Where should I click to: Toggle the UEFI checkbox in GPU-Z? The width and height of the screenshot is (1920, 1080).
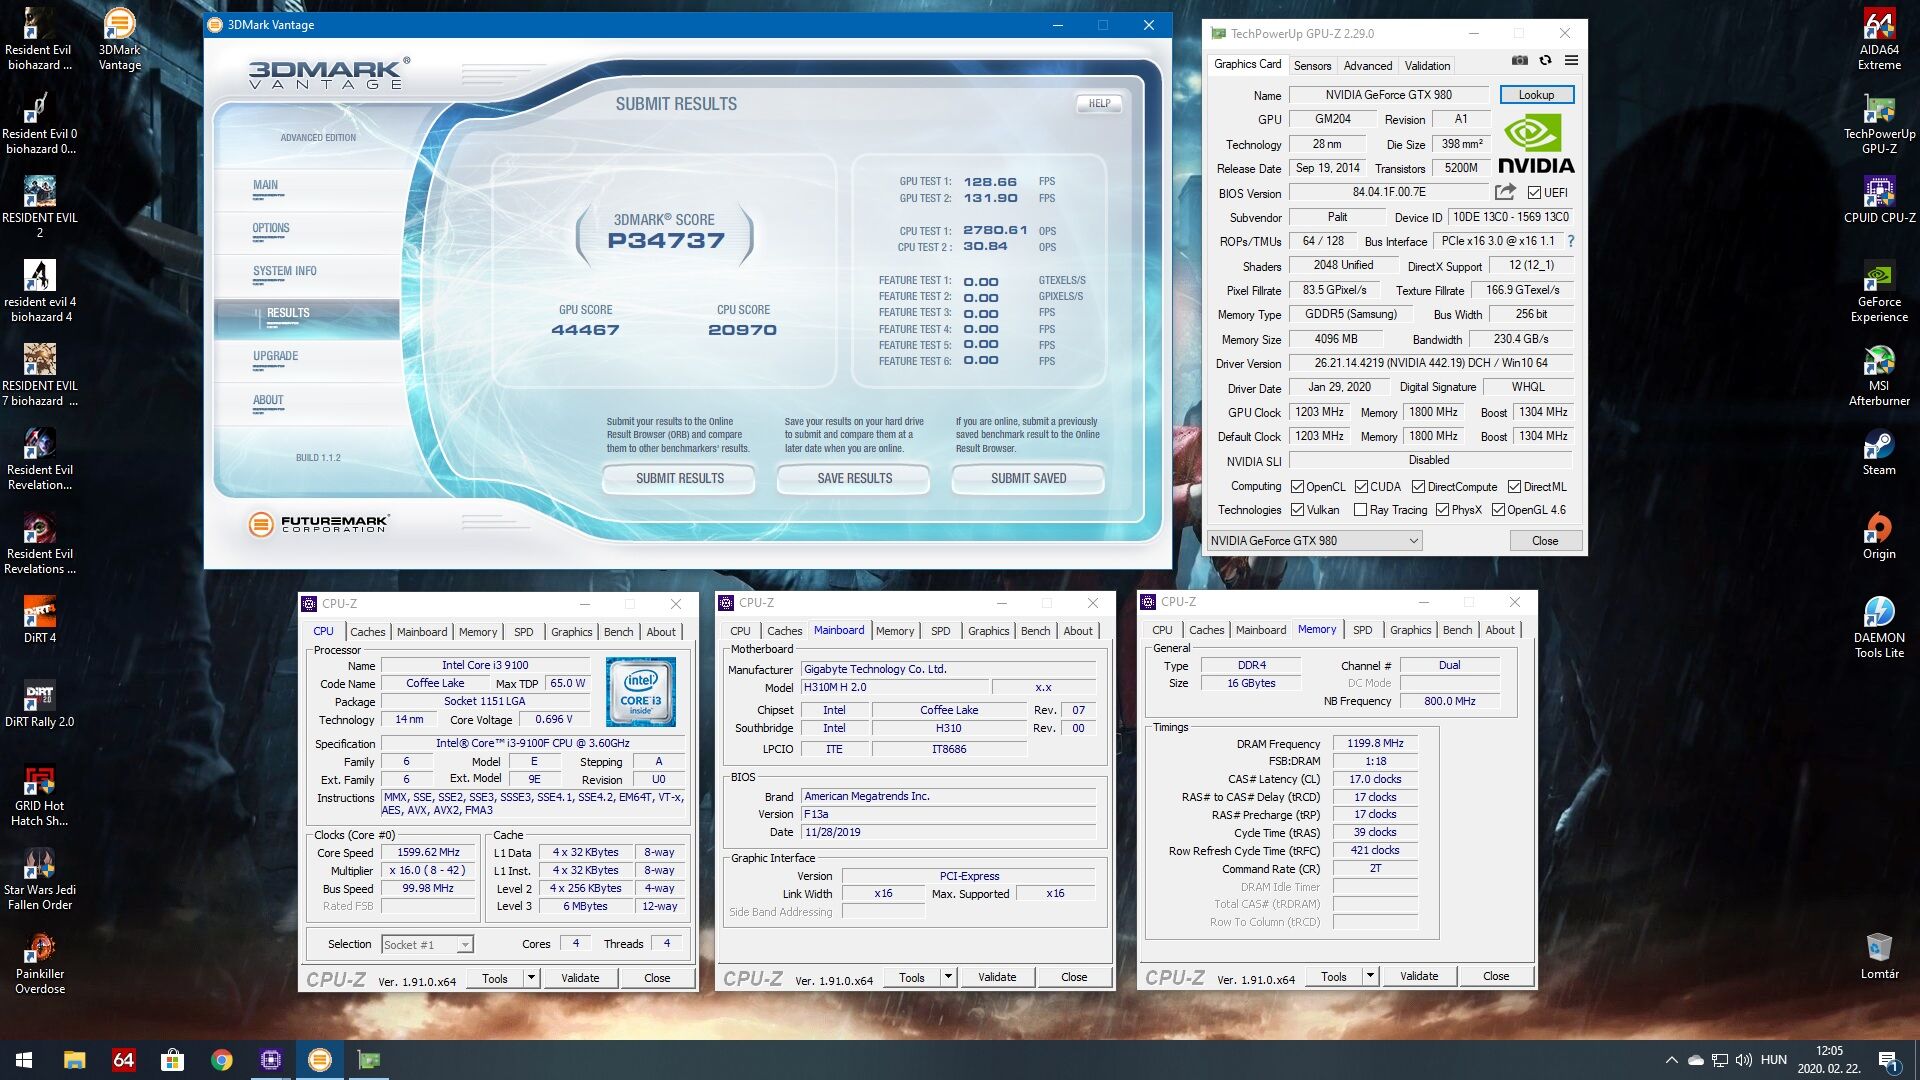point(1534,193)
